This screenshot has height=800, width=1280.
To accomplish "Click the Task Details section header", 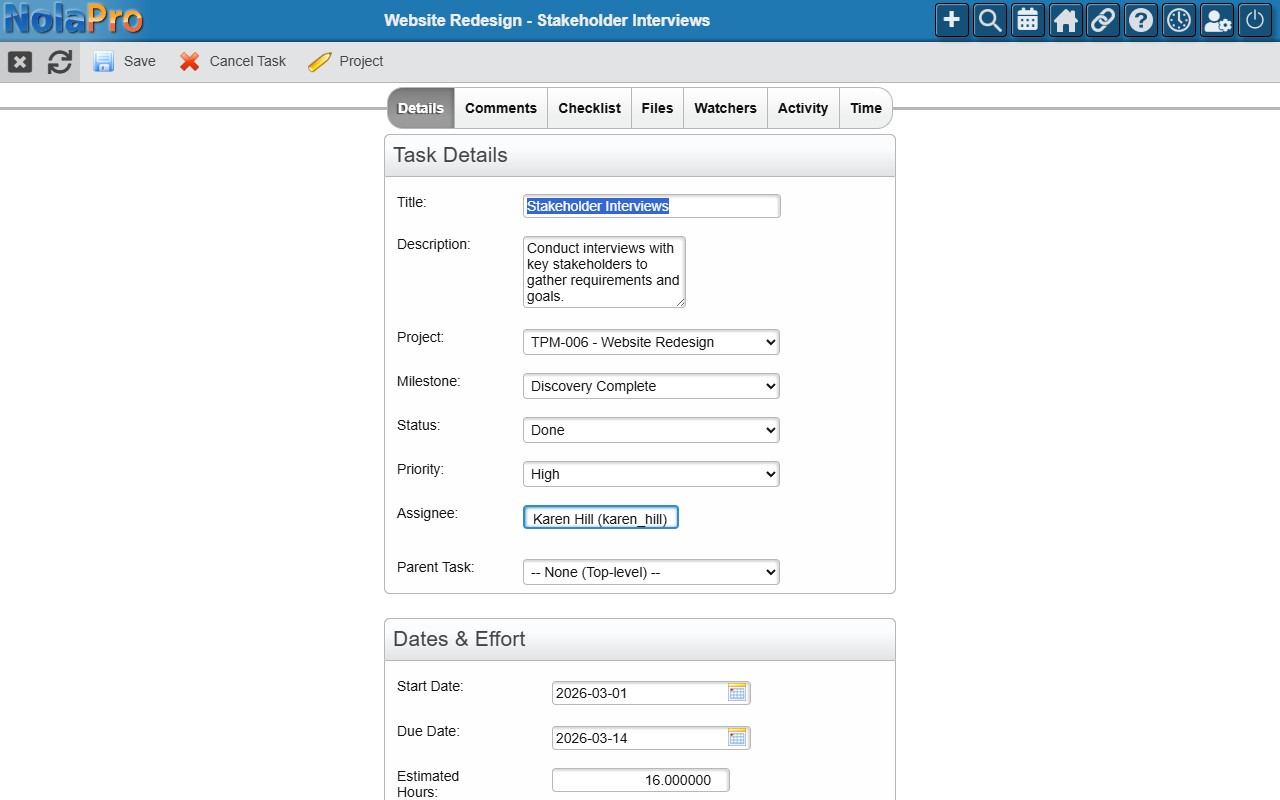I will [x=640, y=156].
